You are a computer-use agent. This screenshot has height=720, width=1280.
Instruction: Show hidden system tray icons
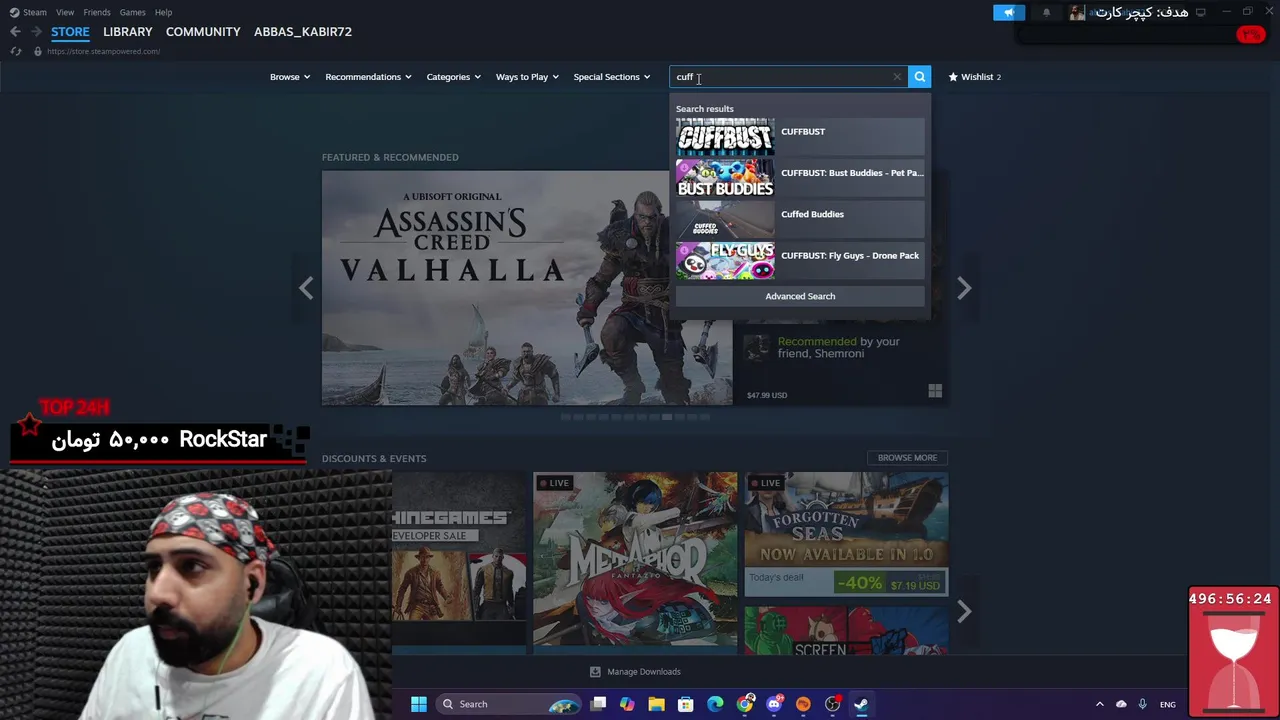[1099, 704]
